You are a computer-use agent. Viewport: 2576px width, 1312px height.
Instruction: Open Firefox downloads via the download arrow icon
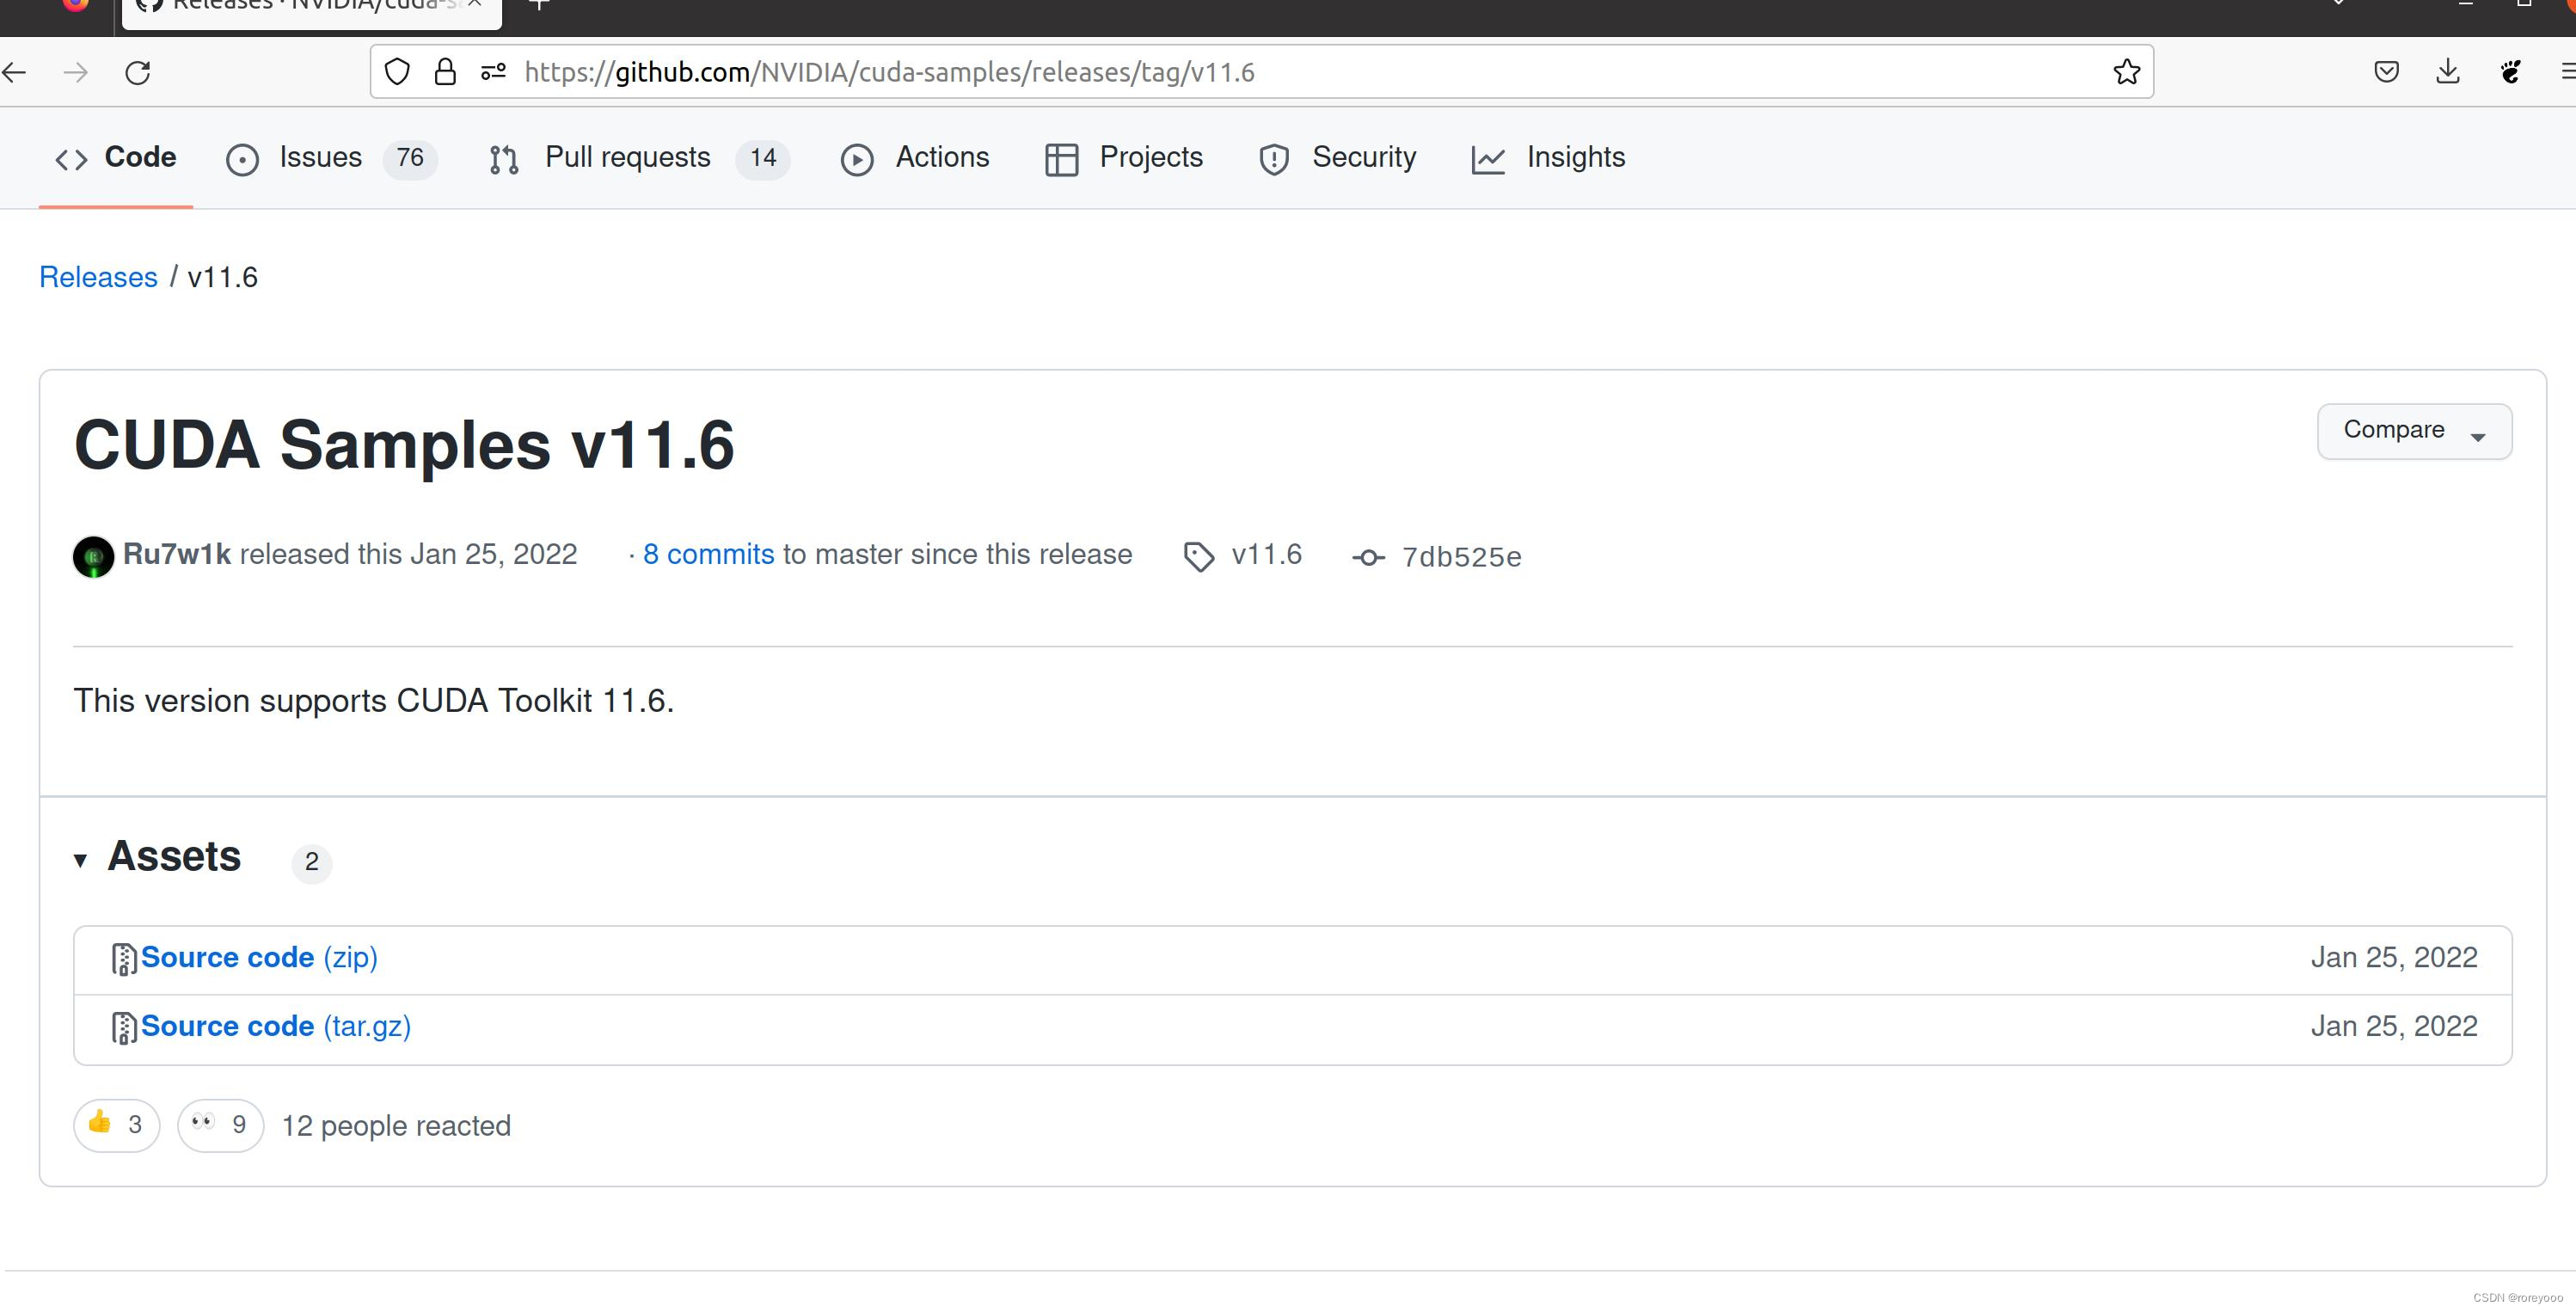2448,71
